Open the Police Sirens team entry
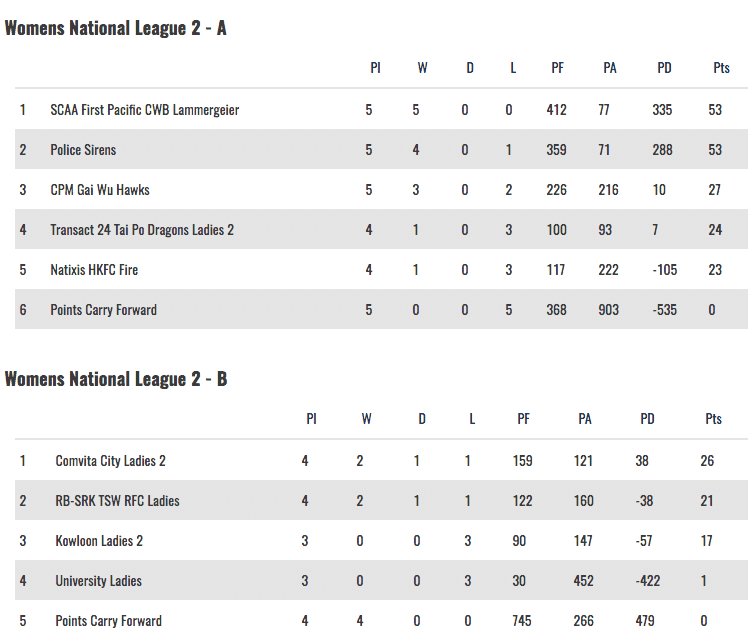748x644 pixels. 83,150
